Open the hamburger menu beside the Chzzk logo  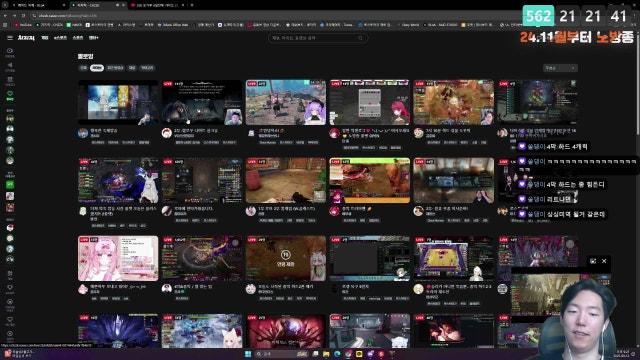tap(10, 38)
